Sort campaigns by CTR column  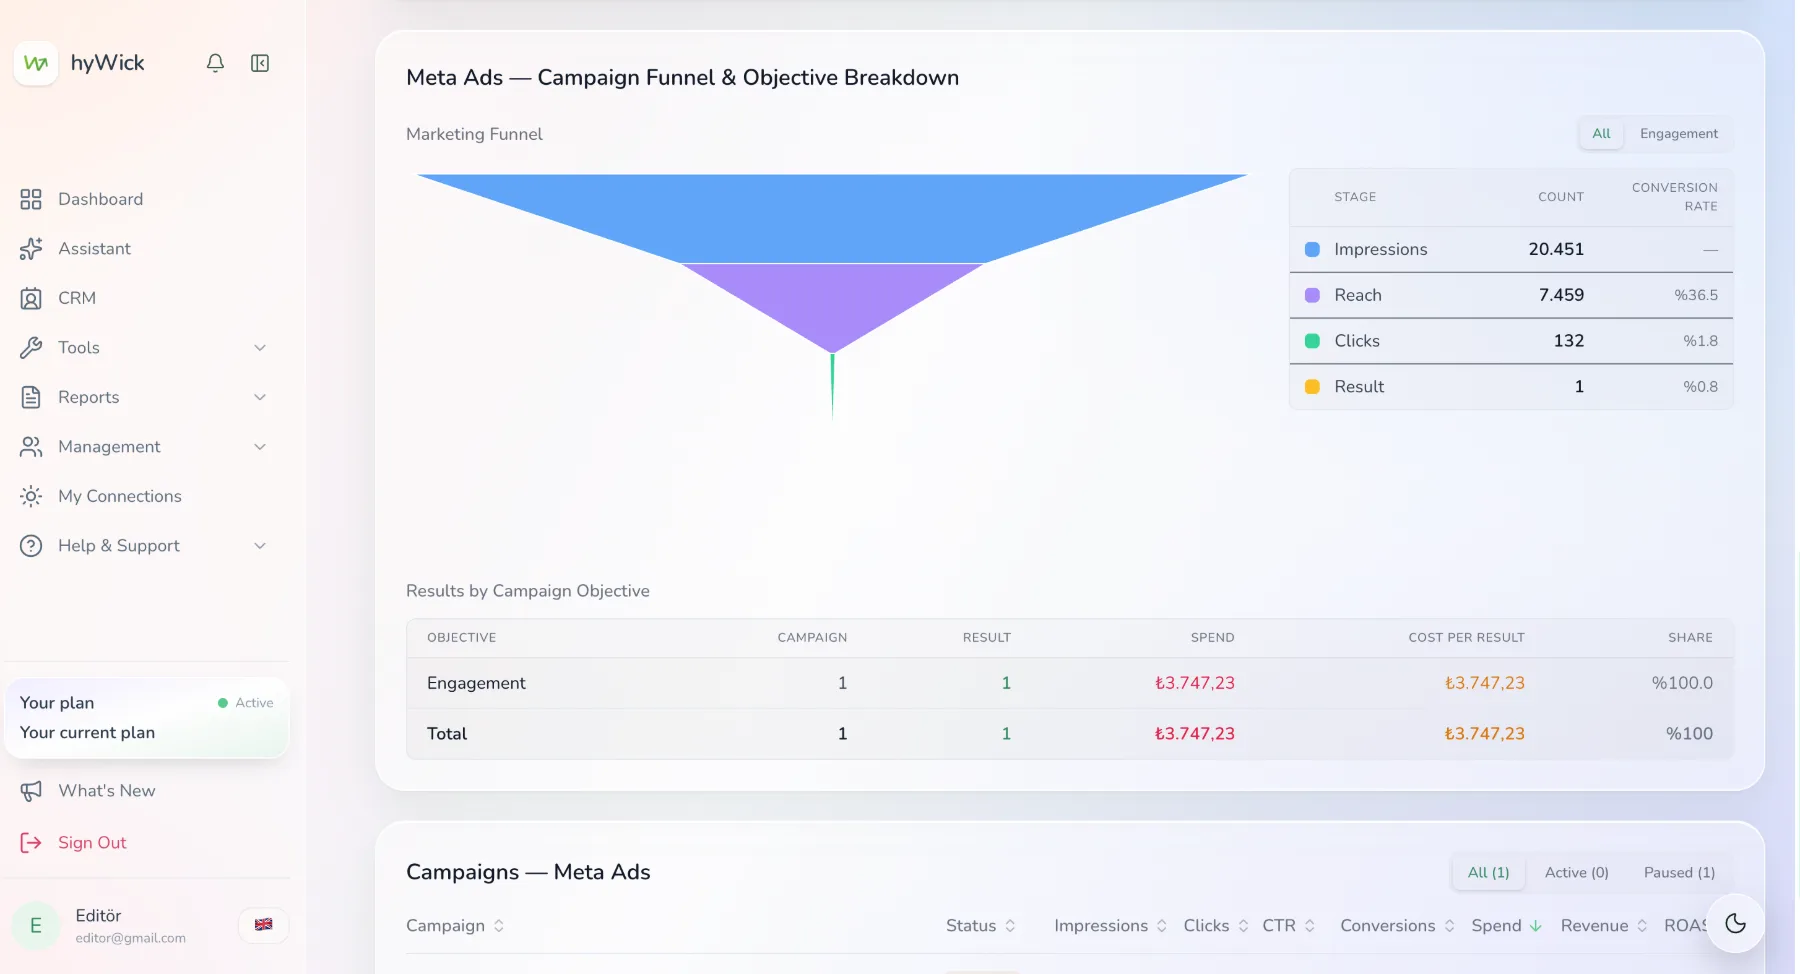[x=1289, y=926]
